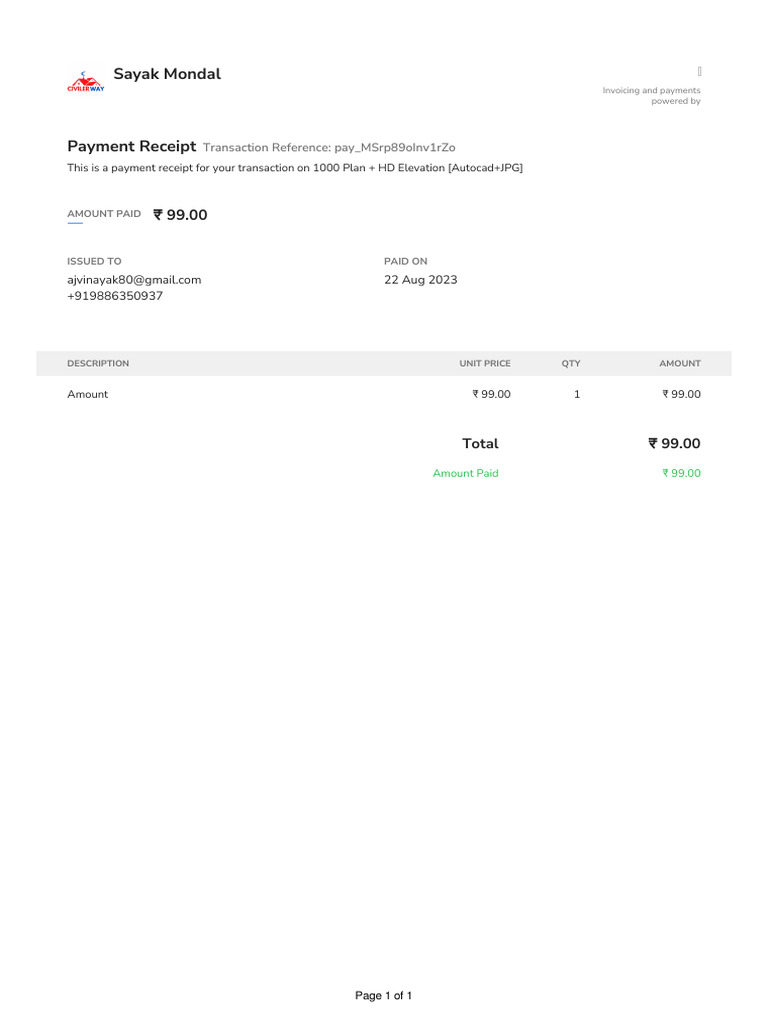Click the email ajvinayak80@gmail.com
The width and height of the screenshot is (768, 1024).
(134, 280)
